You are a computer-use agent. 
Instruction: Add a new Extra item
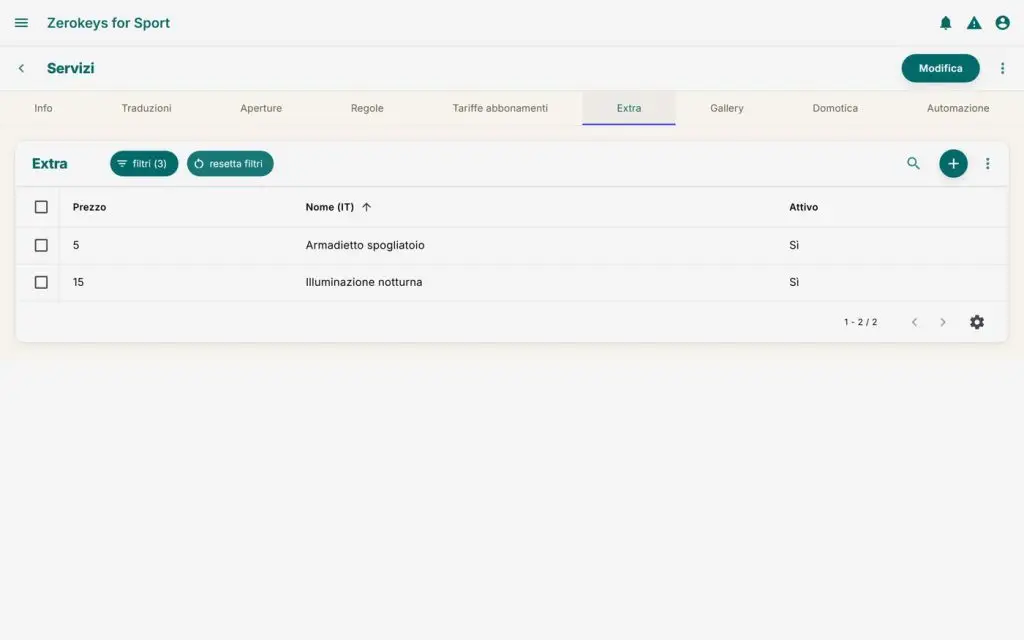coord(953,163)
